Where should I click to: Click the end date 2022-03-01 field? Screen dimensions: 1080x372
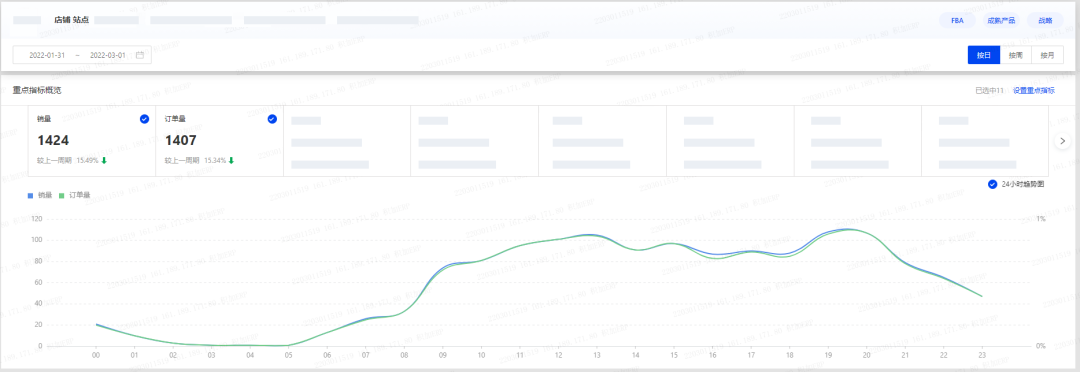[x=107, y=55]
